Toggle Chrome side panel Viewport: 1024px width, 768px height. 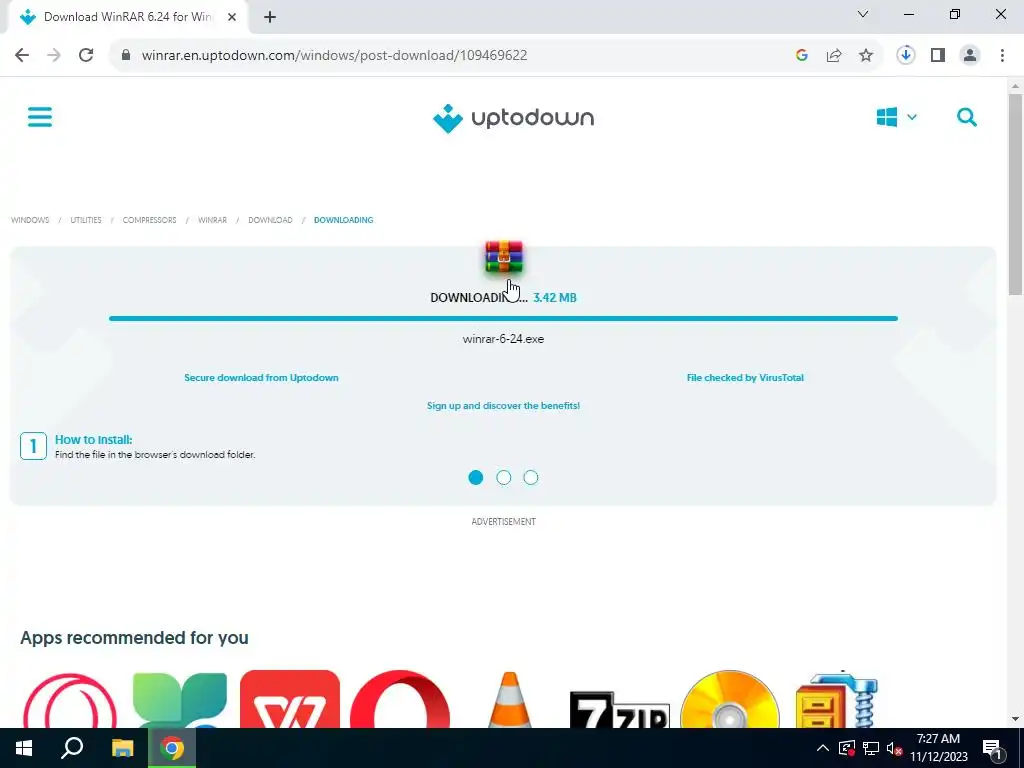[938, 56]
